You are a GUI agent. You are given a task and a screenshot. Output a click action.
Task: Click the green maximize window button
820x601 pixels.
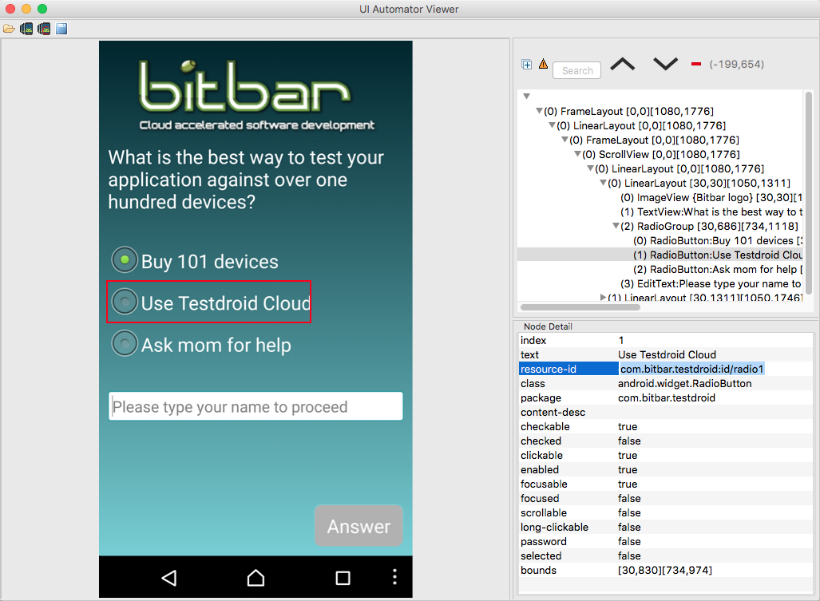42,9
